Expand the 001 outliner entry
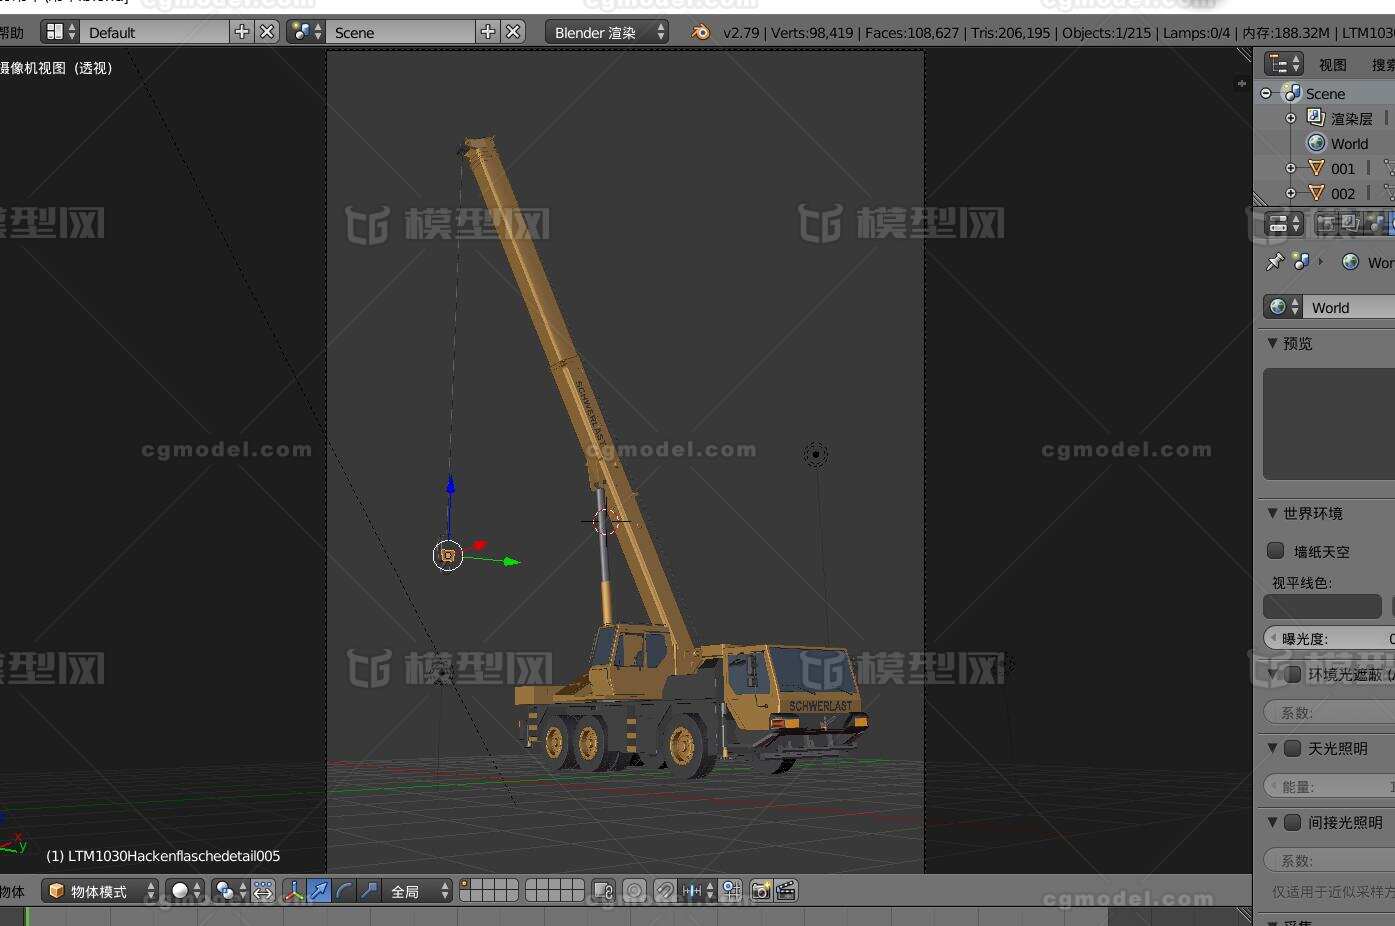 point(1291,168)
